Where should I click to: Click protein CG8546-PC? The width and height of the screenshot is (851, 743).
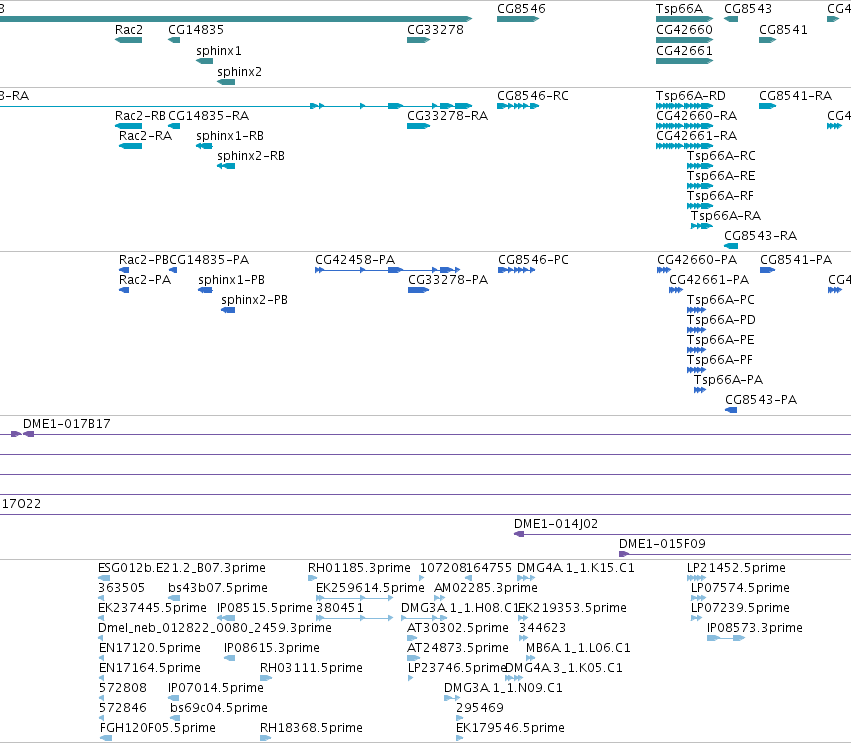517,270
